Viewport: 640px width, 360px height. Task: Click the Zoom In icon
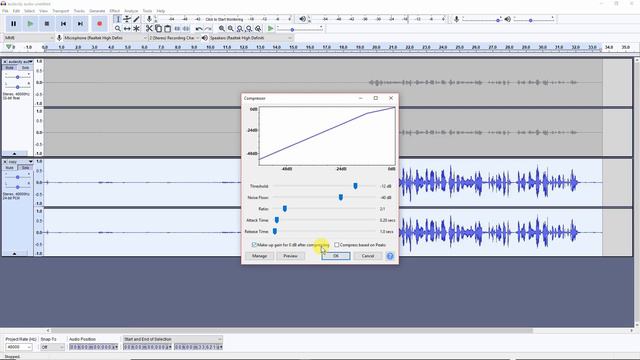click(x=222, y=29)
